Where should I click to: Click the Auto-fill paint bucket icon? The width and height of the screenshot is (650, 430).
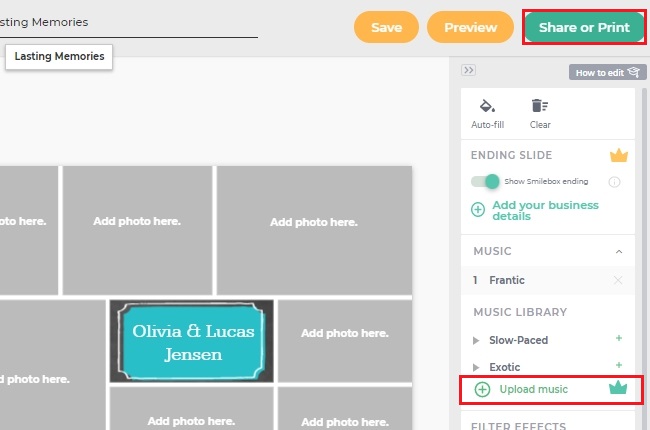[487, 106]
